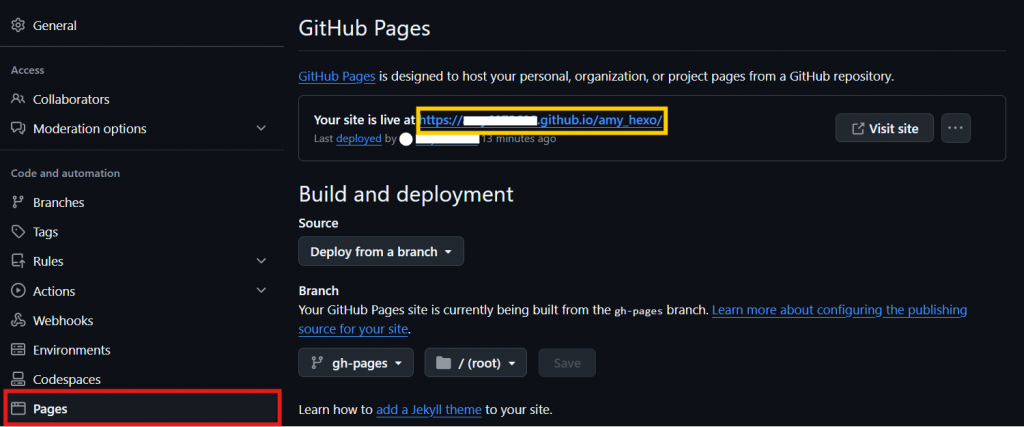Screen dimensions: 1024x427
Task: Click the Visit site button
Action: coord(884,128)
